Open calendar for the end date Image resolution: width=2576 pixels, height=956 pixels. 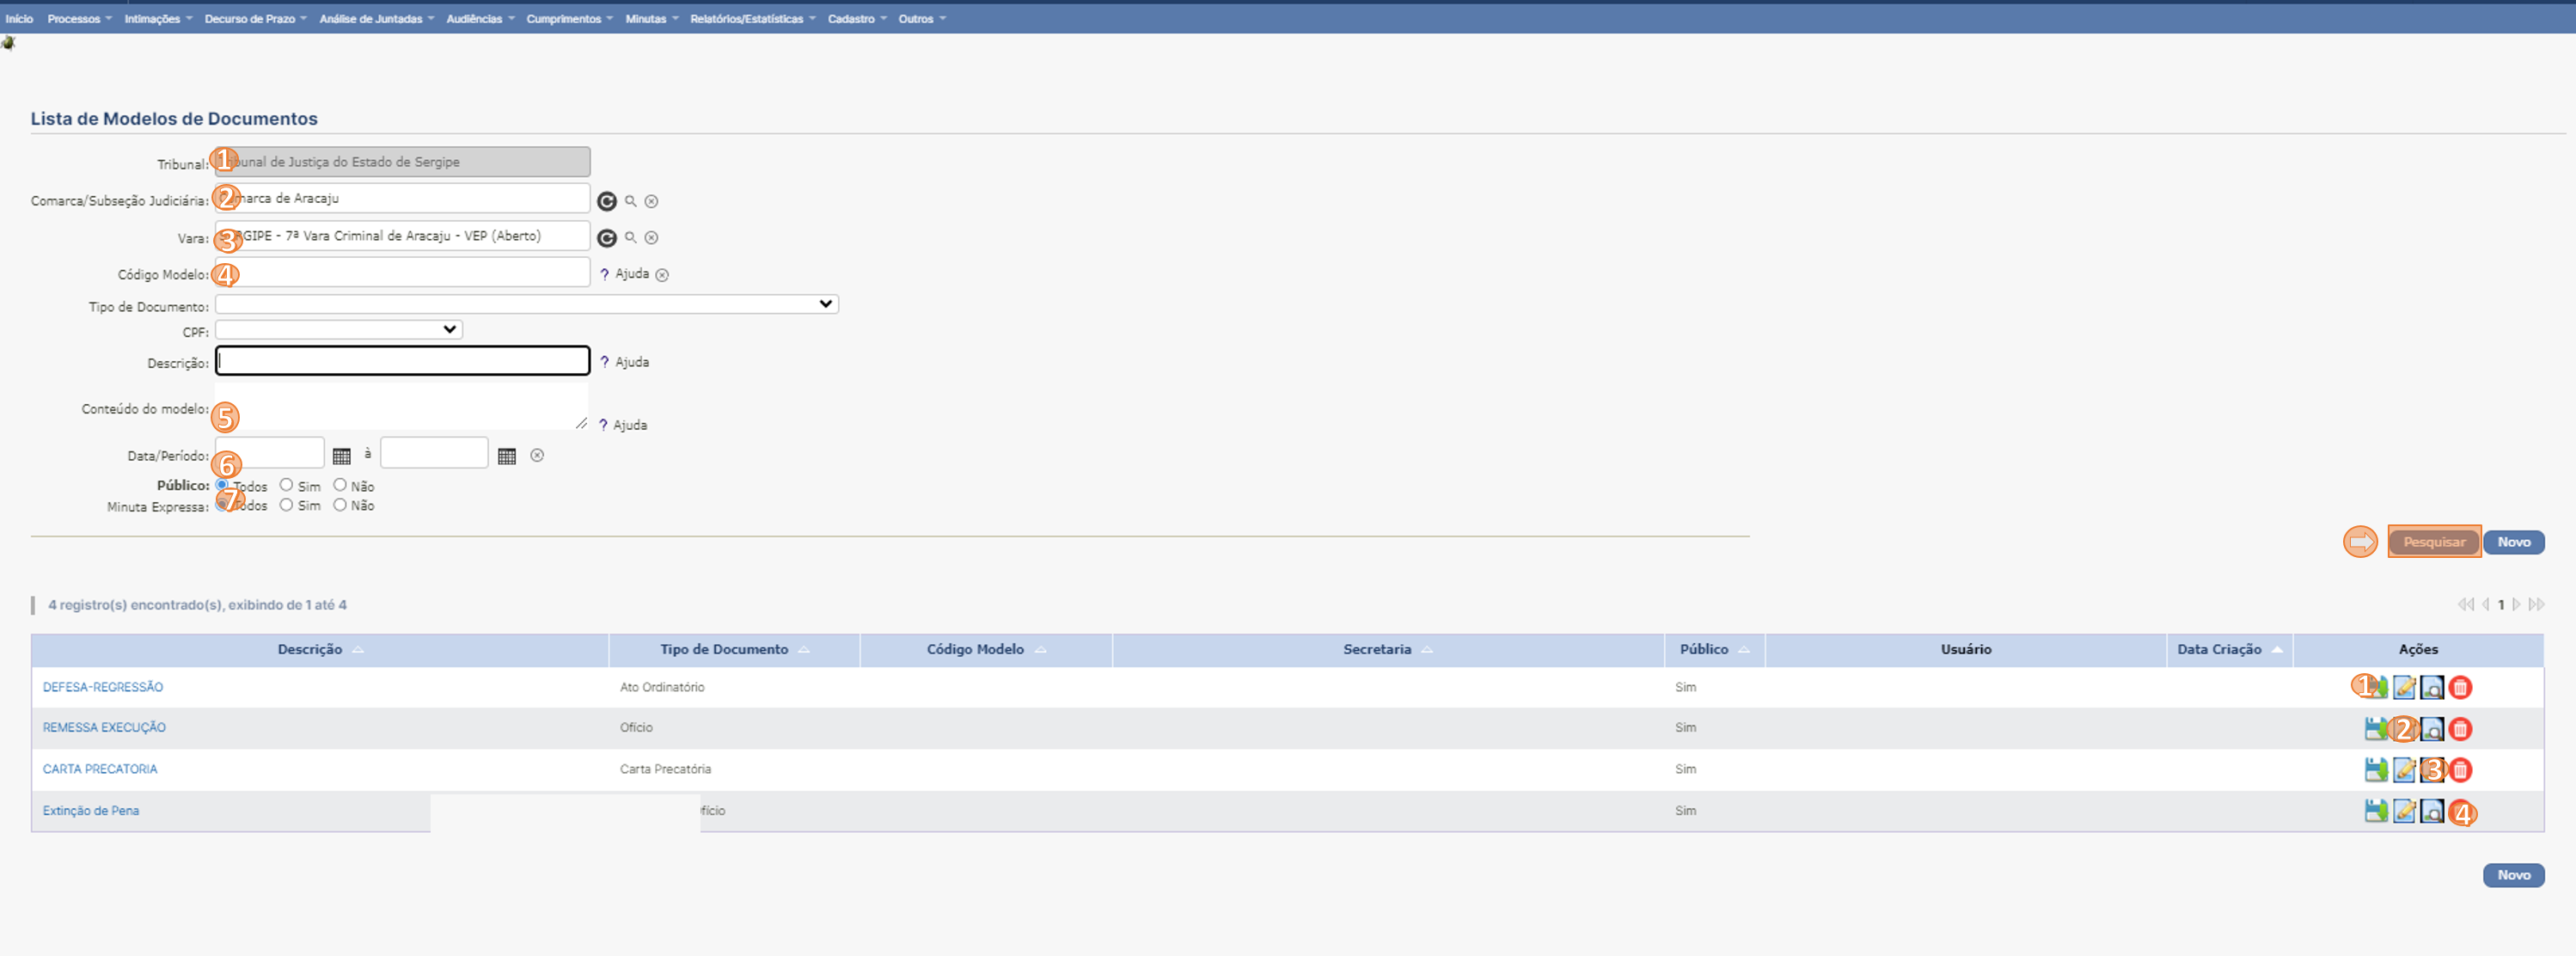coord(507,456)
